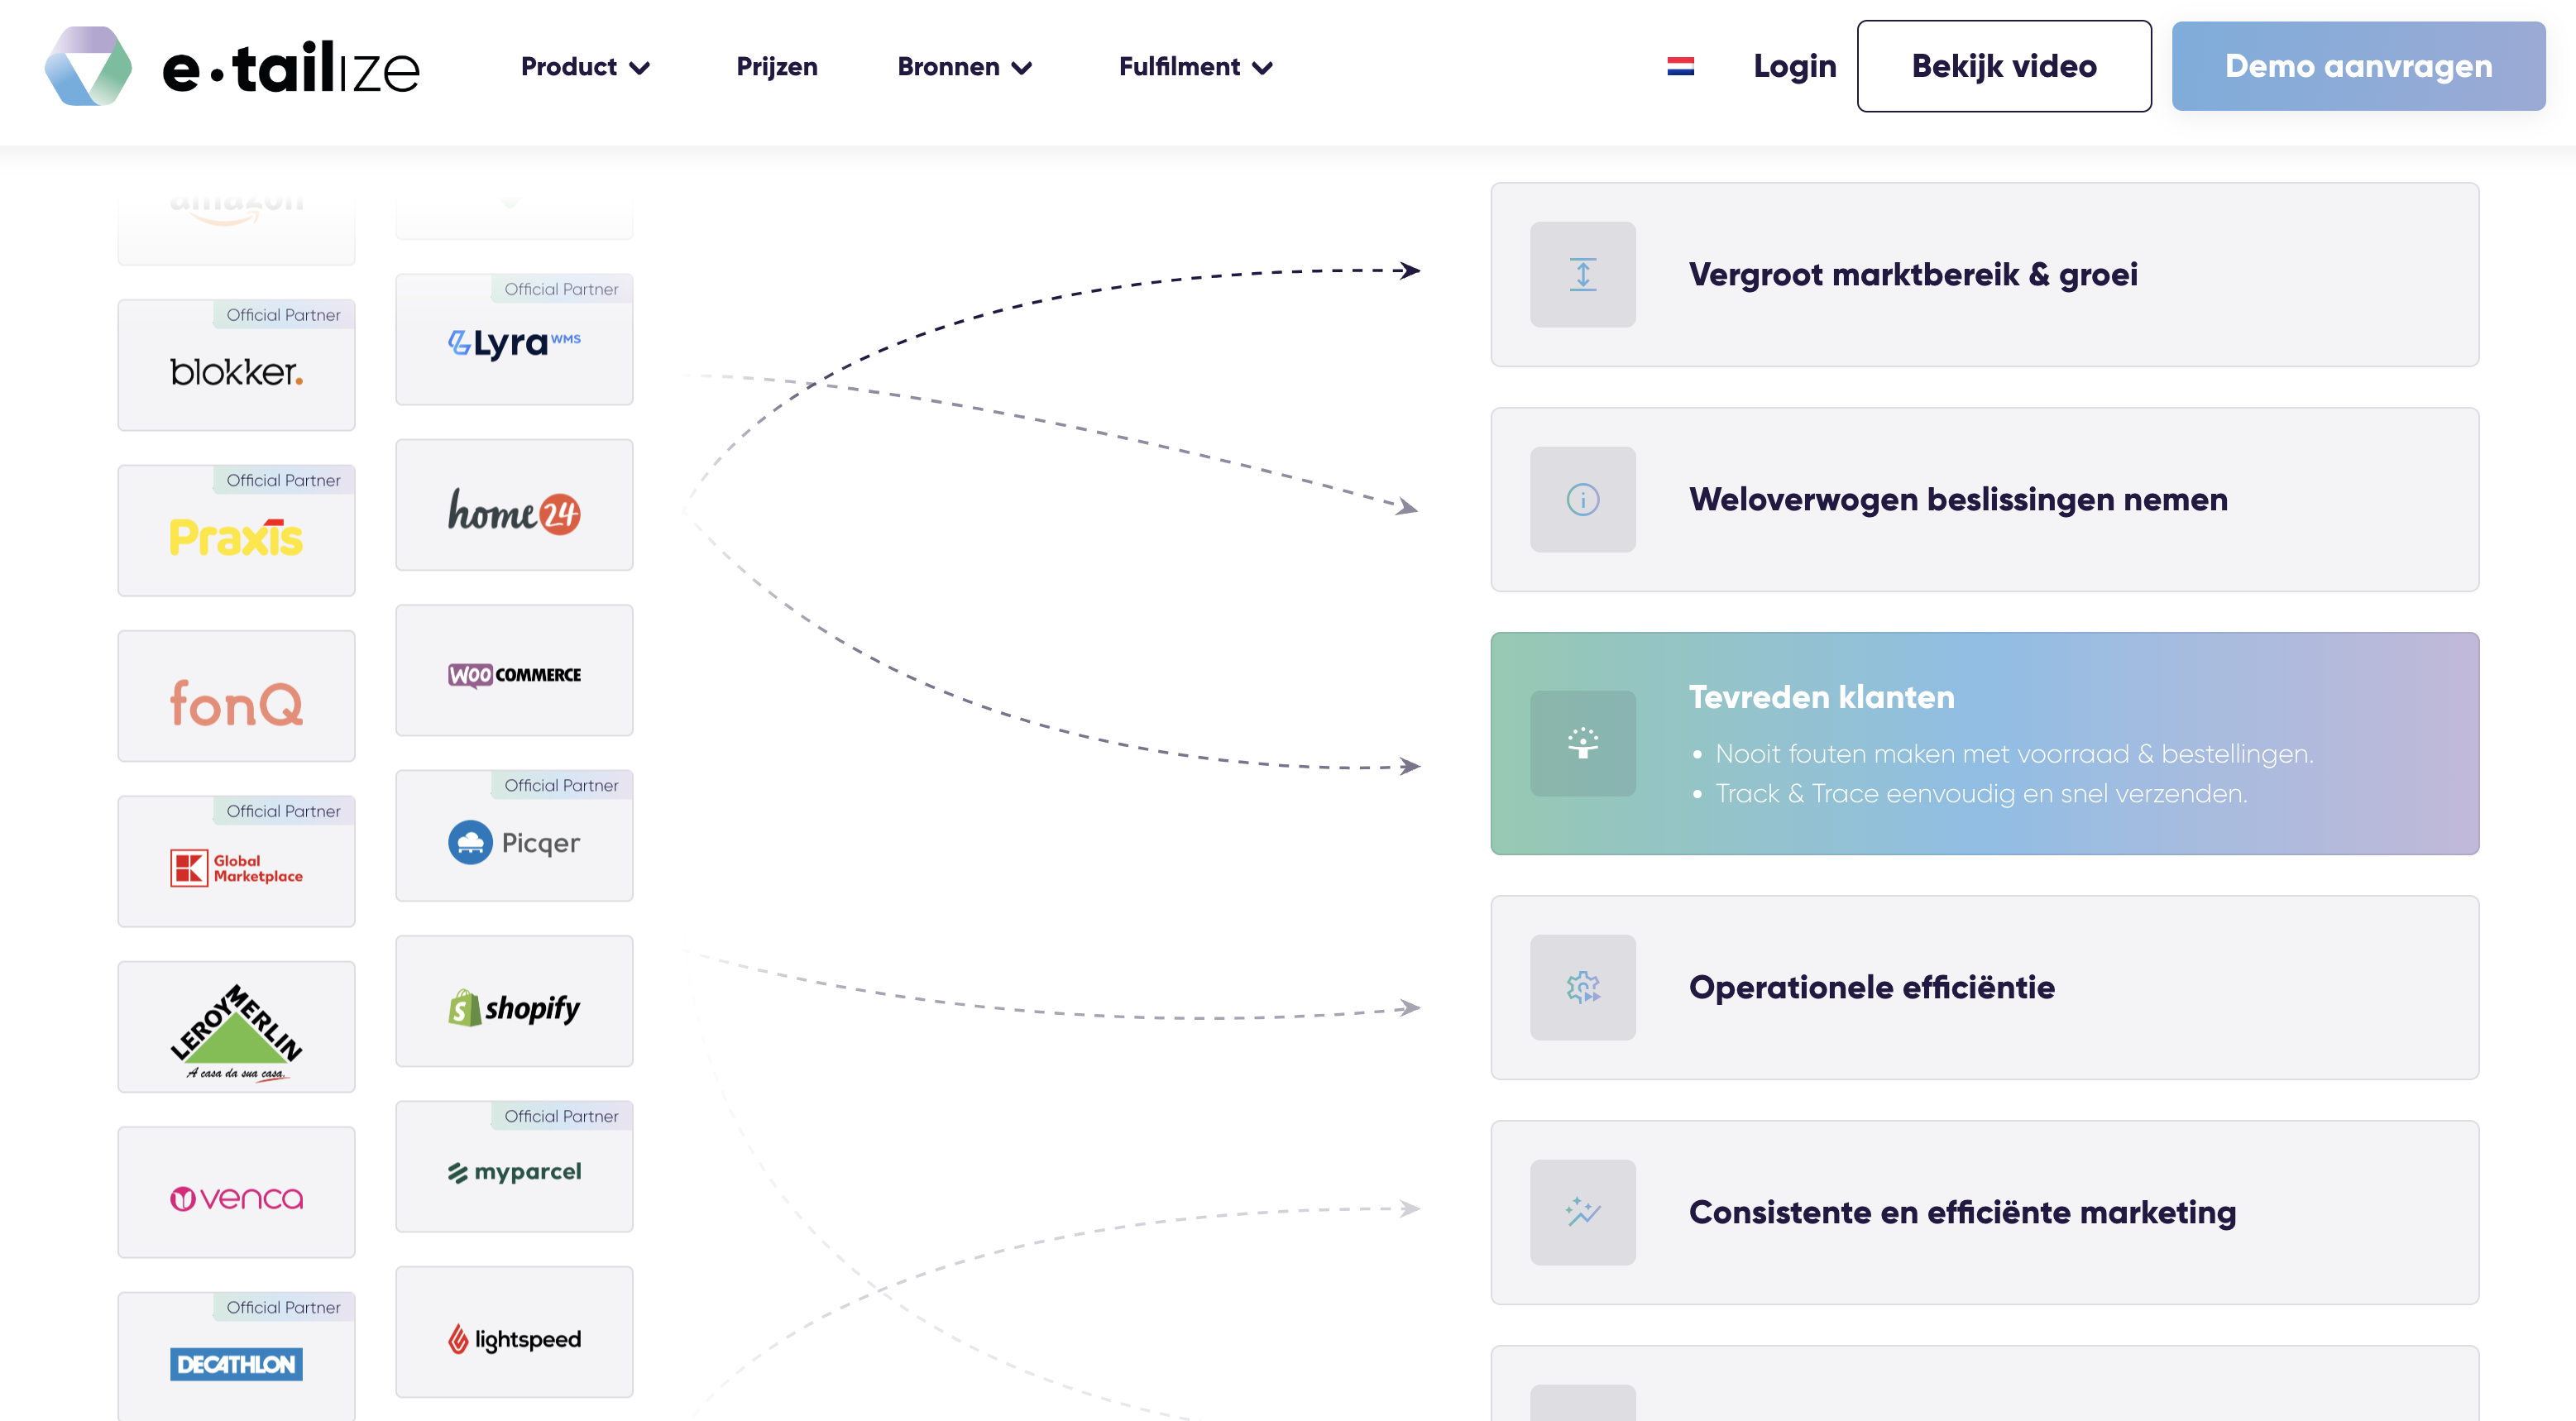
Task: Click the Dutch flag language selector
Action: pyautogui.click(x=1680, y=66)
